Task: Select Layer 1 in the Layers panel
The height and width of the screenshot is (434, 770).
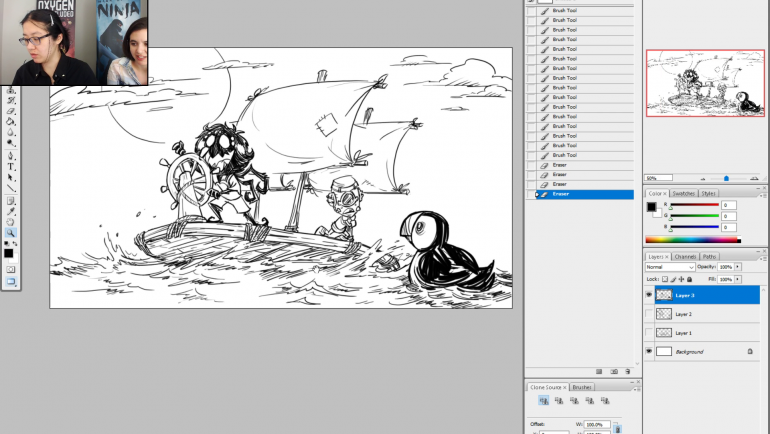Action: (x=700, y=333)
